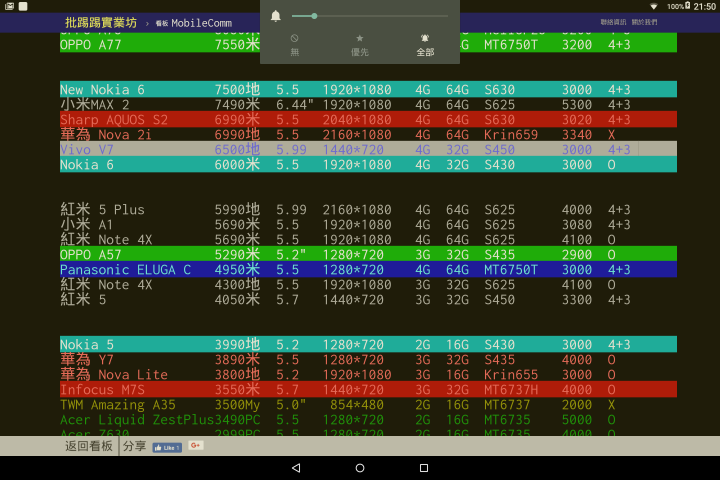Screen dimensions: 720x480
Task: Select the TWM Amazing A35 row name
Action: 118,405
